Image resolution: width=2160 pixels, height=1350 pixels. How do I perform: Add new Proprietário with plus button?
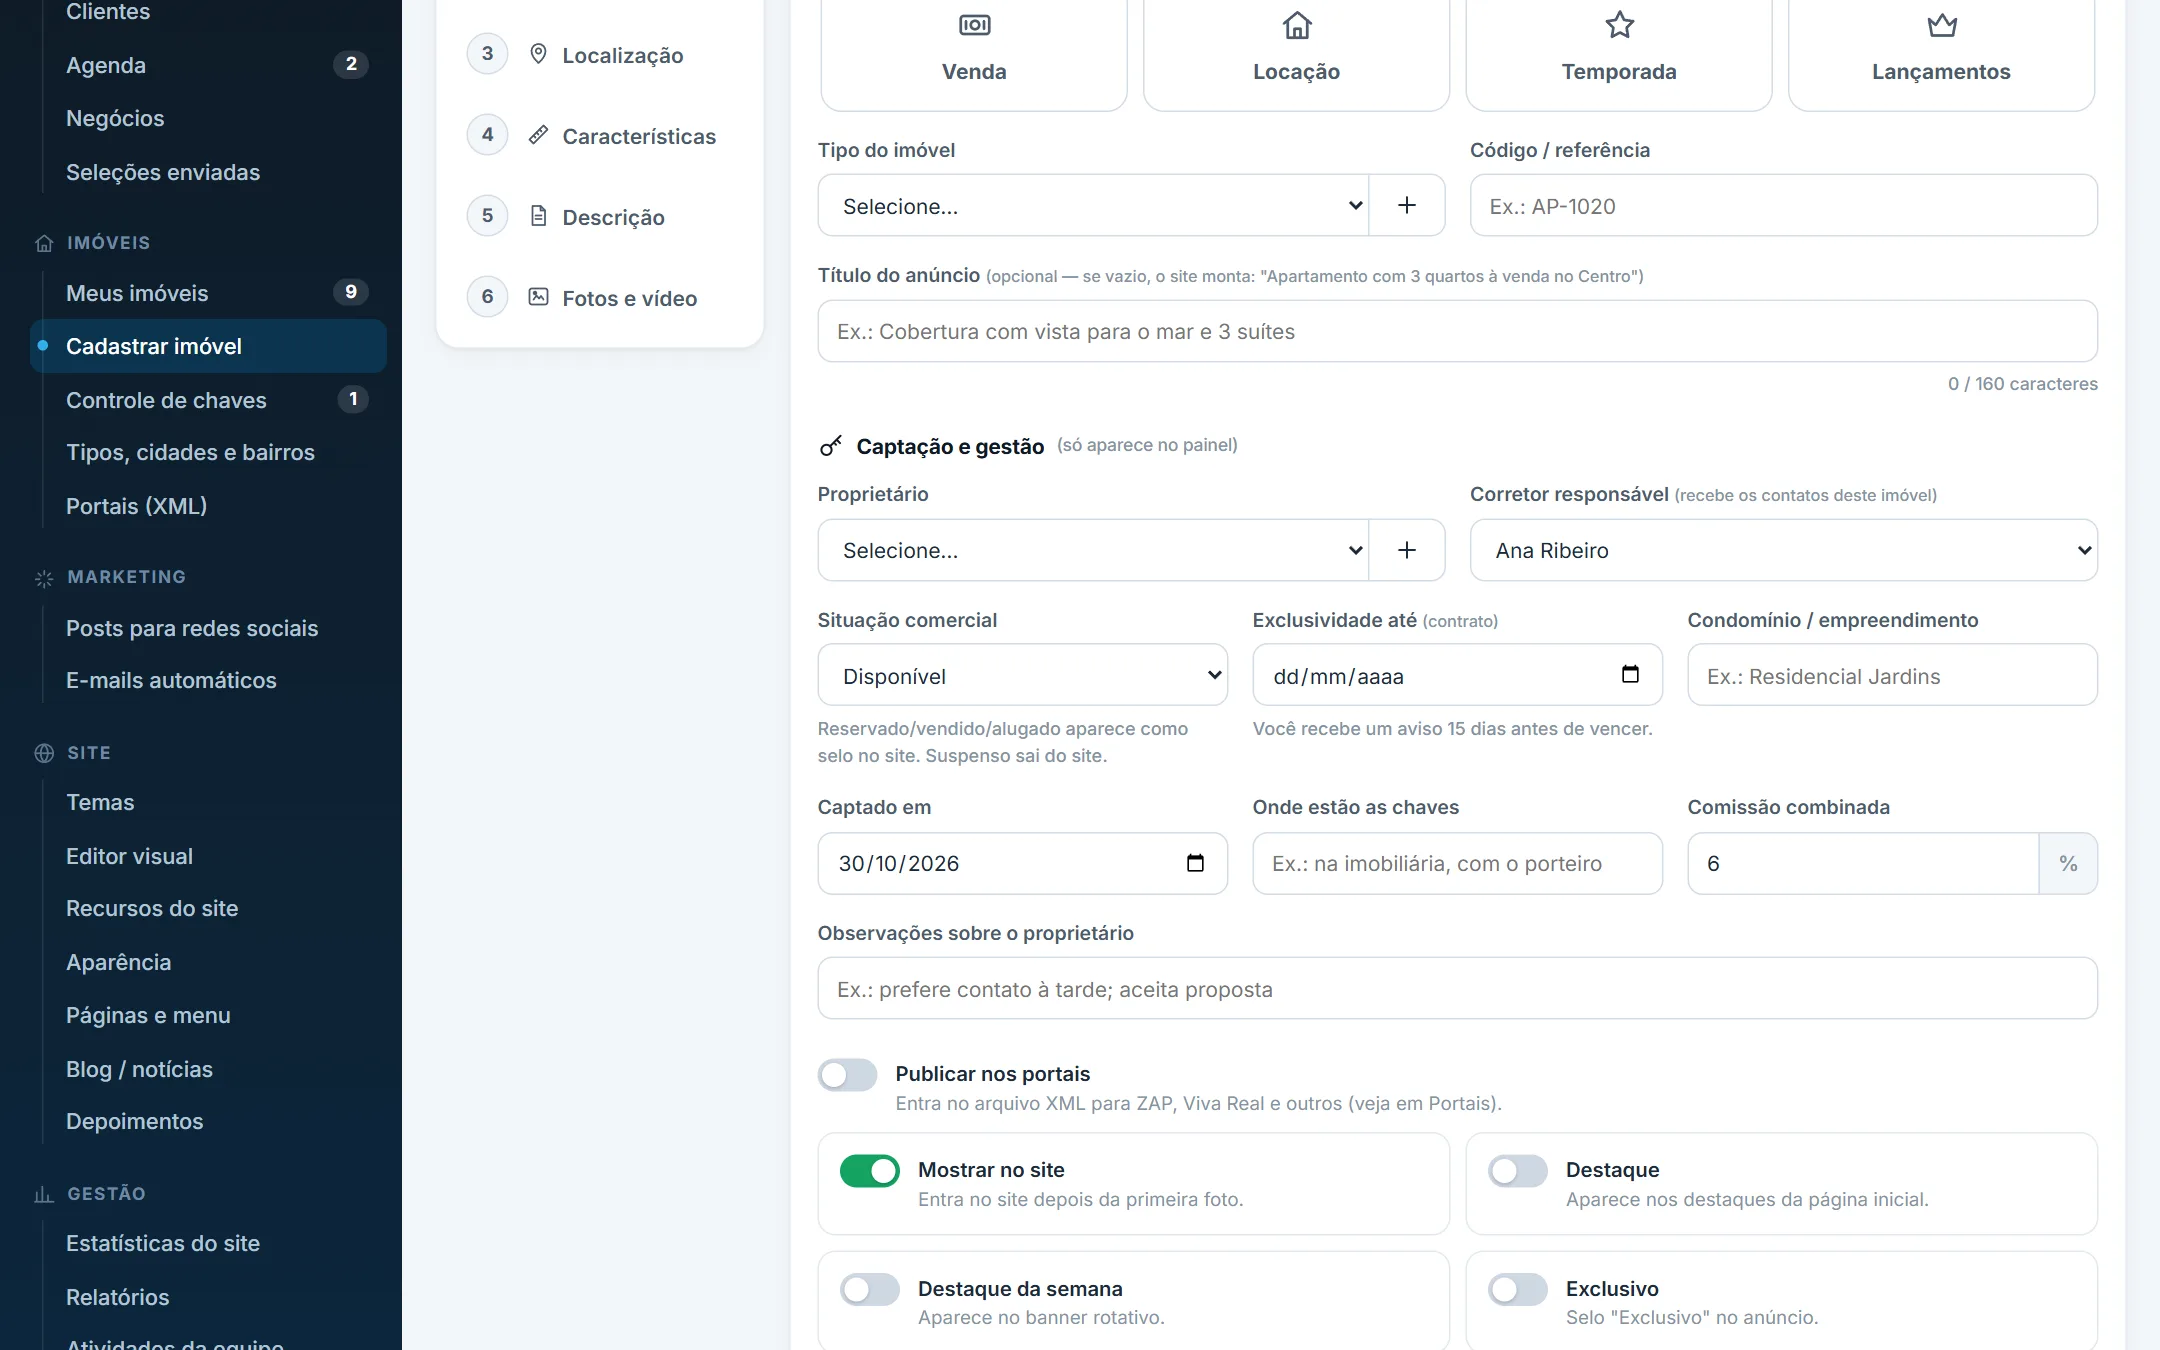point(1406,550)
